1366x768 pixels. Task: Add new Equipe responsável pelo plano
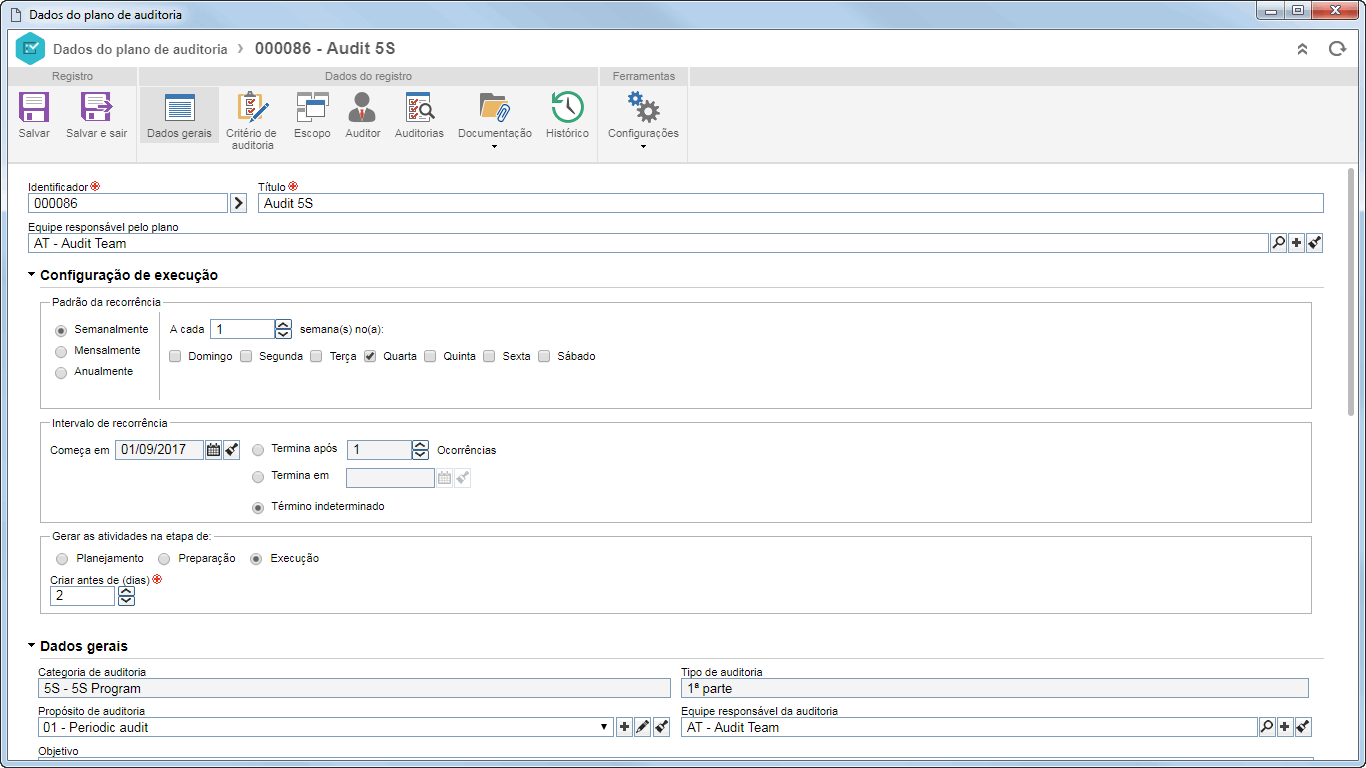1296,243
